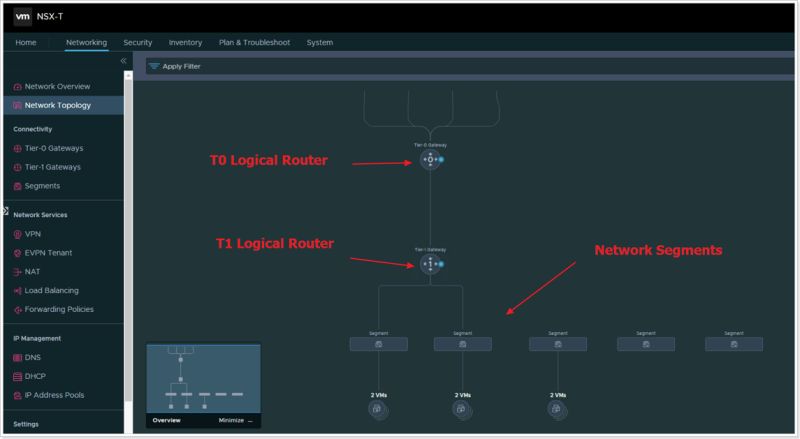Viewport: 800px width, 439px height.
Task: Open DNS under IP Management
Action: coord(33,357)
